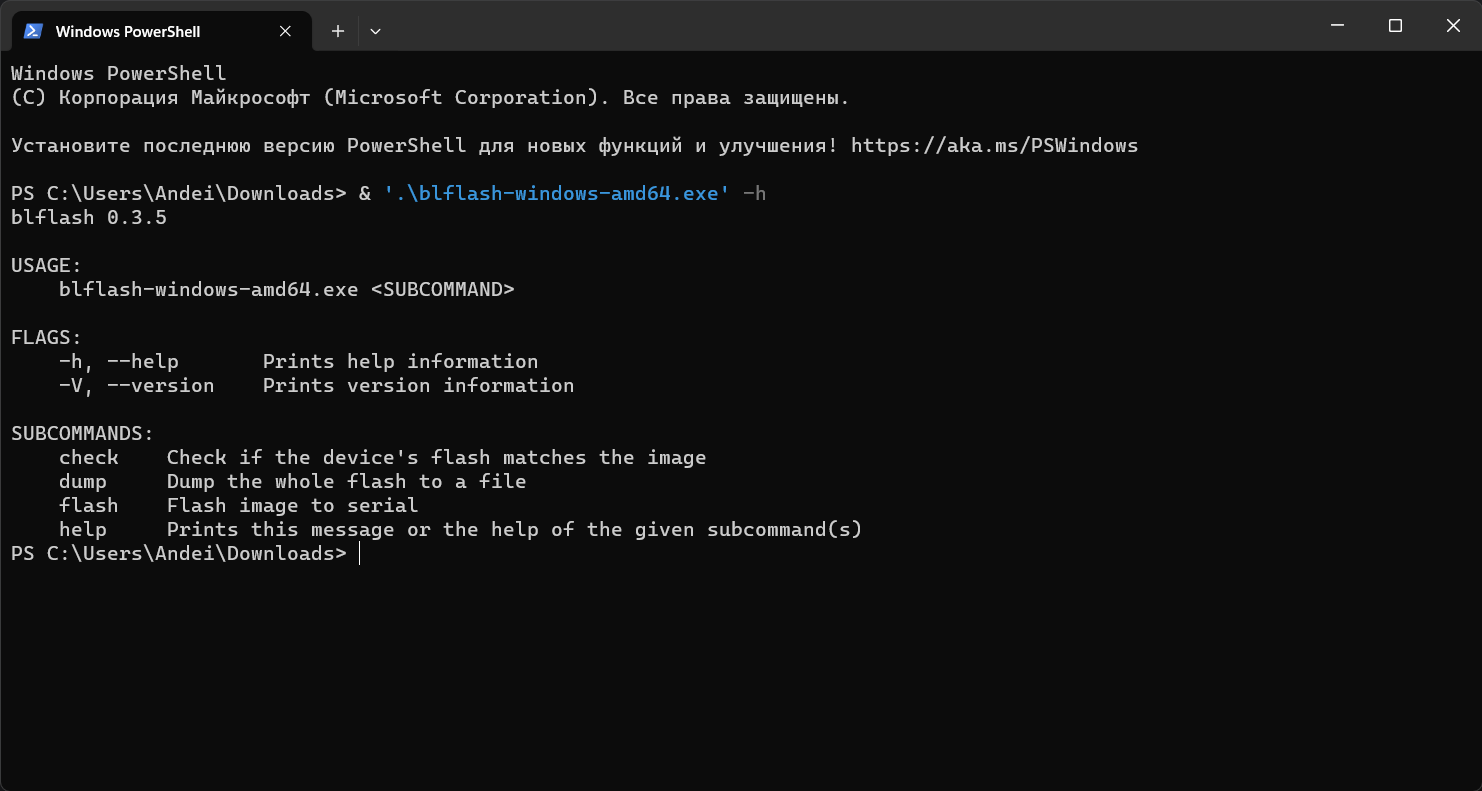Click the blflash-windows-amd64.exe command text
Image resolution: width=1482 pixels, height=791 pixels.
551,194
